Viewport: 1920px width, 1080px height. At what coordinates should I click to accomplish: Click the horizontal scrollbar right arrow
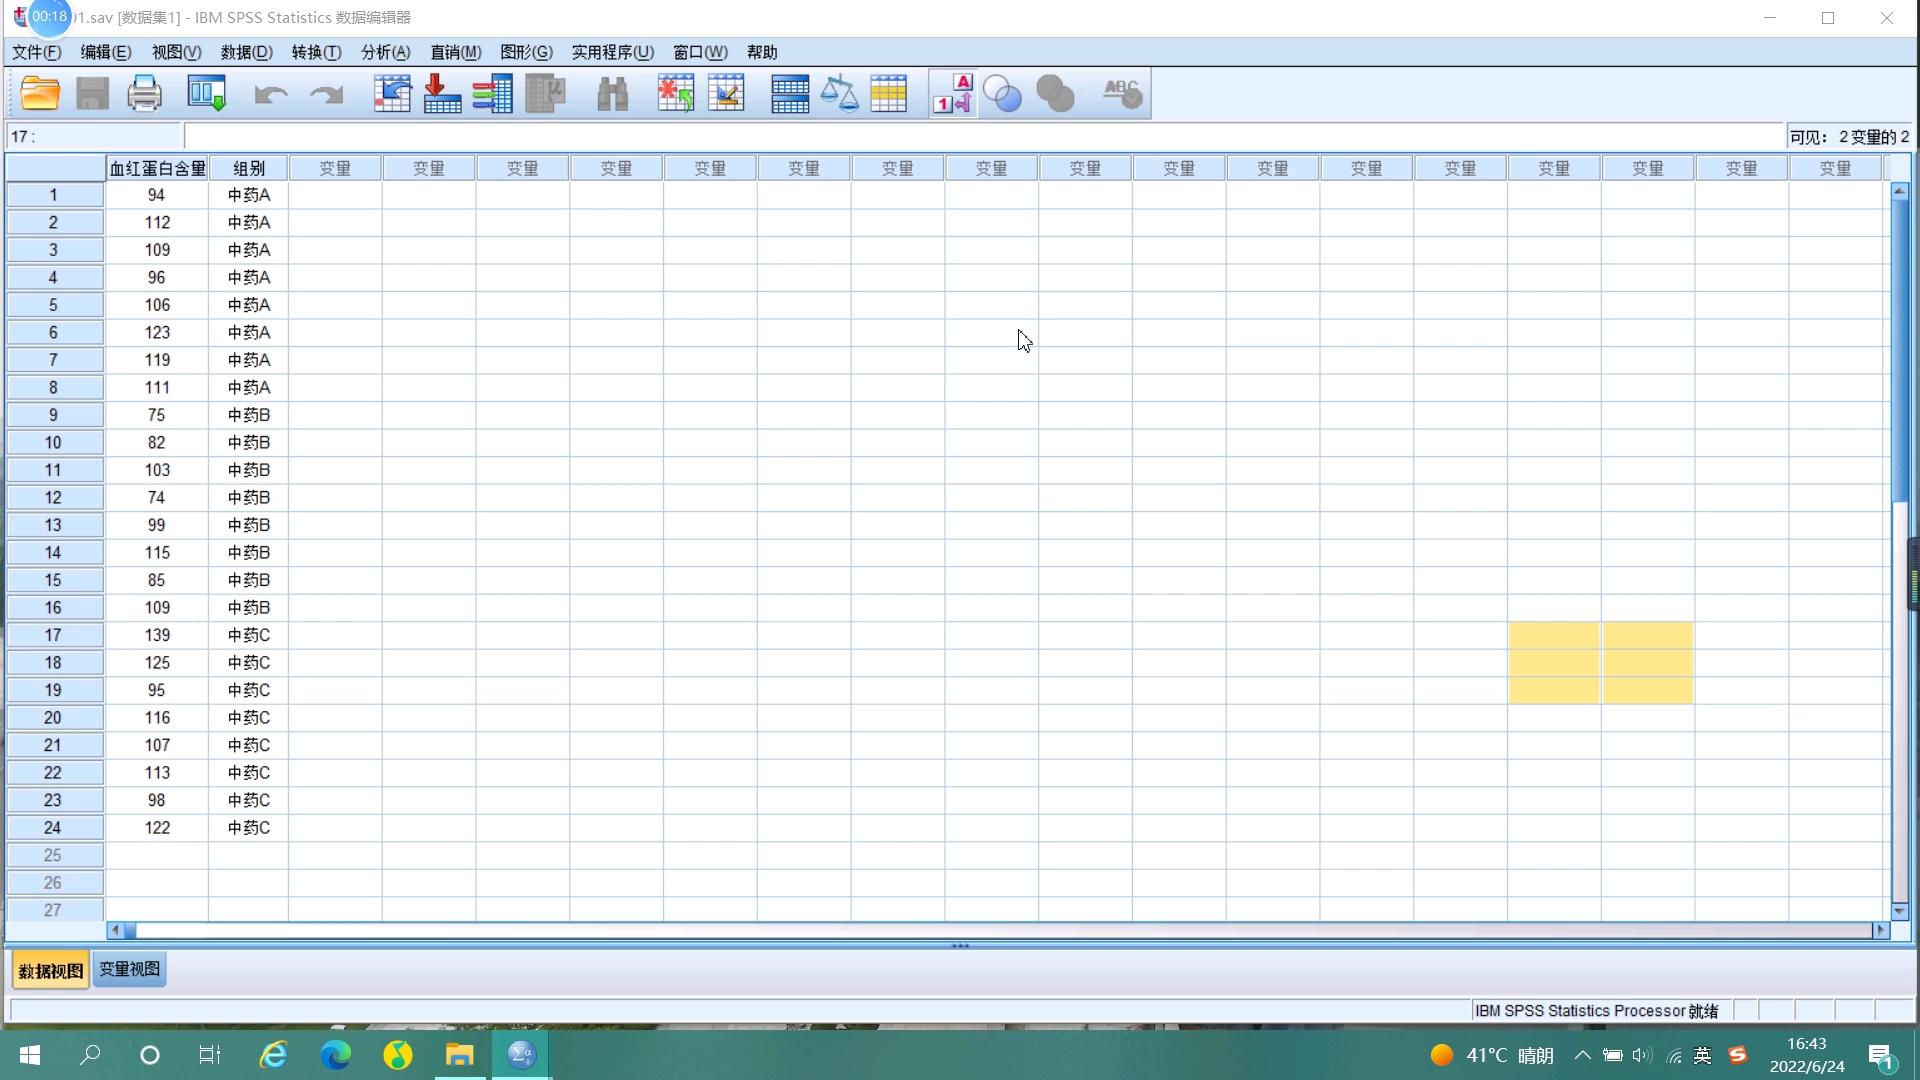click(x=1880, y=930)
